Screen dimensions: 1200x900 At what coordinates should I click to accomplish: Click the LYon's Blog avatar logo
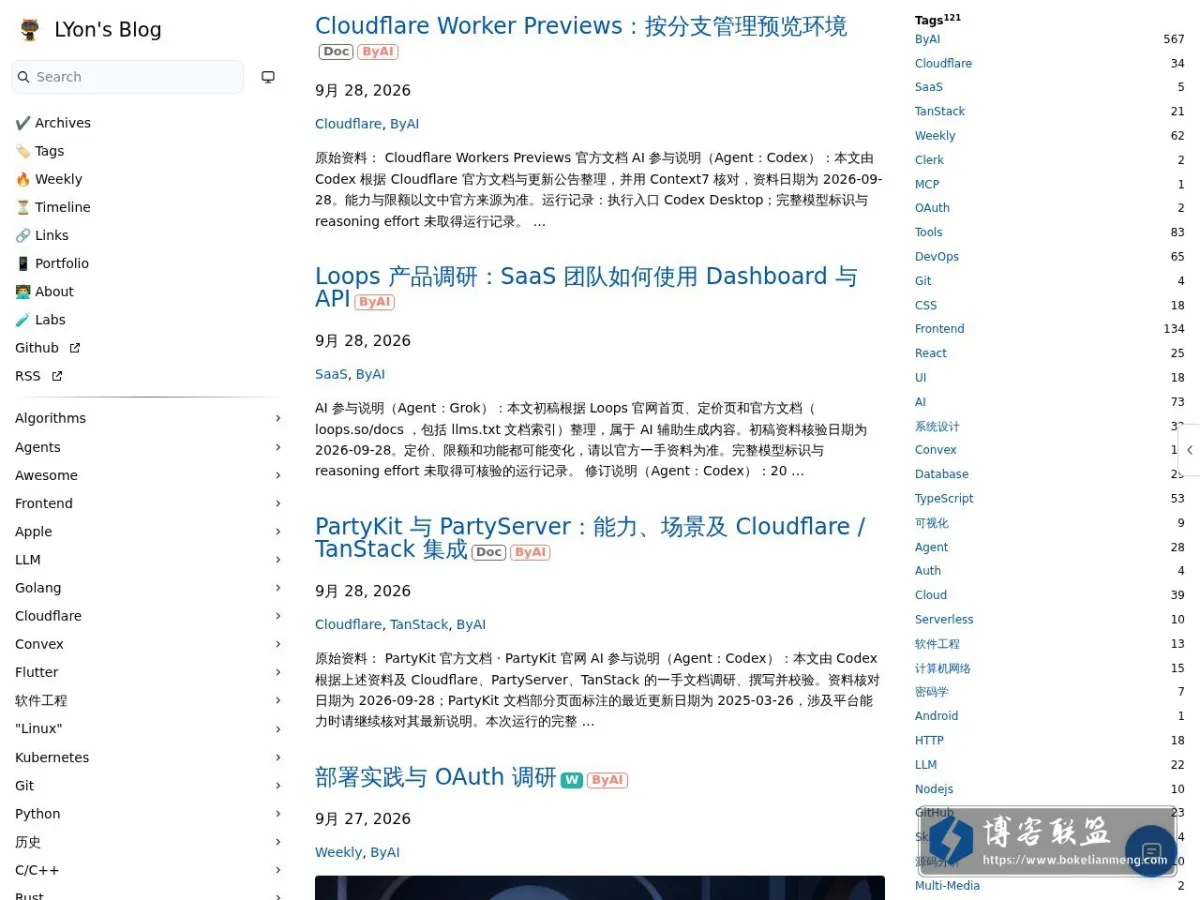point(30,30)
